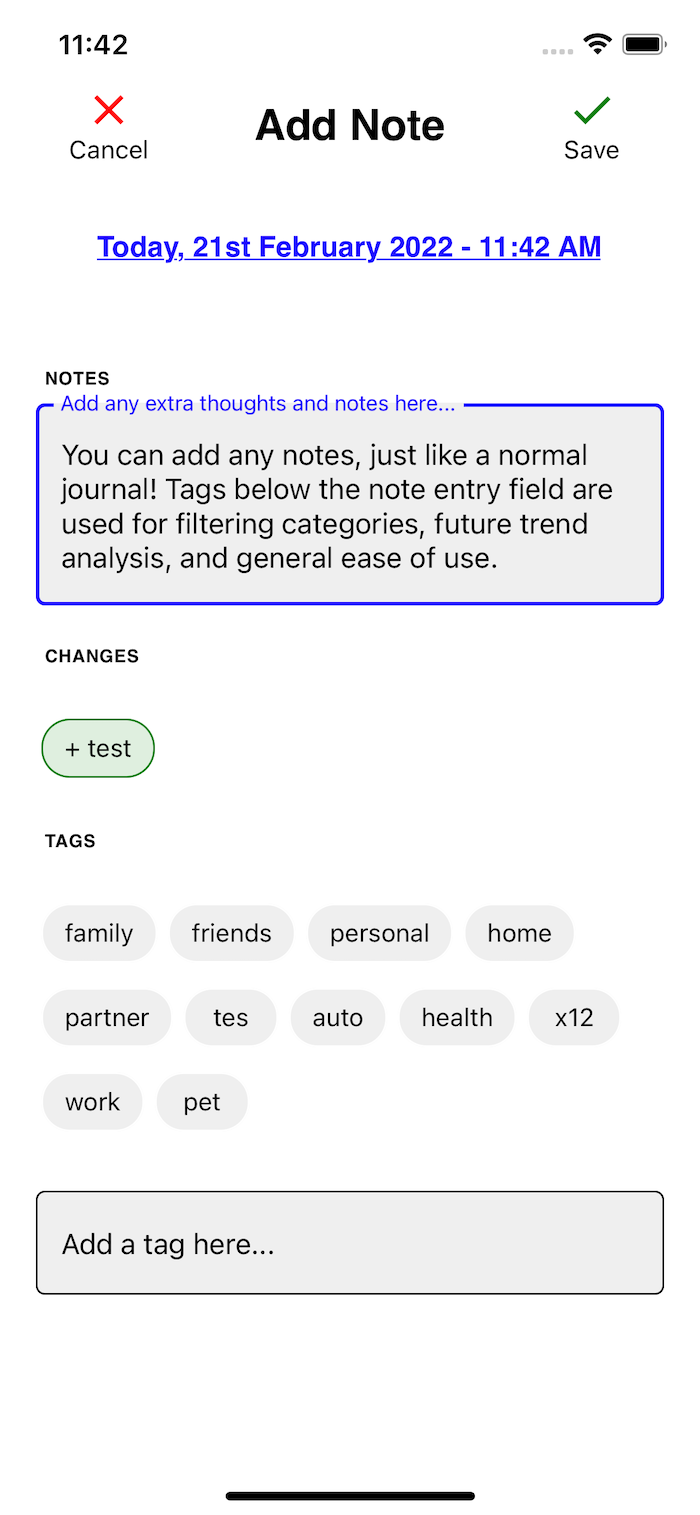This screenshot has width=700, height=1515.
Task: Choose the 'partner' tag
Action: click(x=107, y=1018)
